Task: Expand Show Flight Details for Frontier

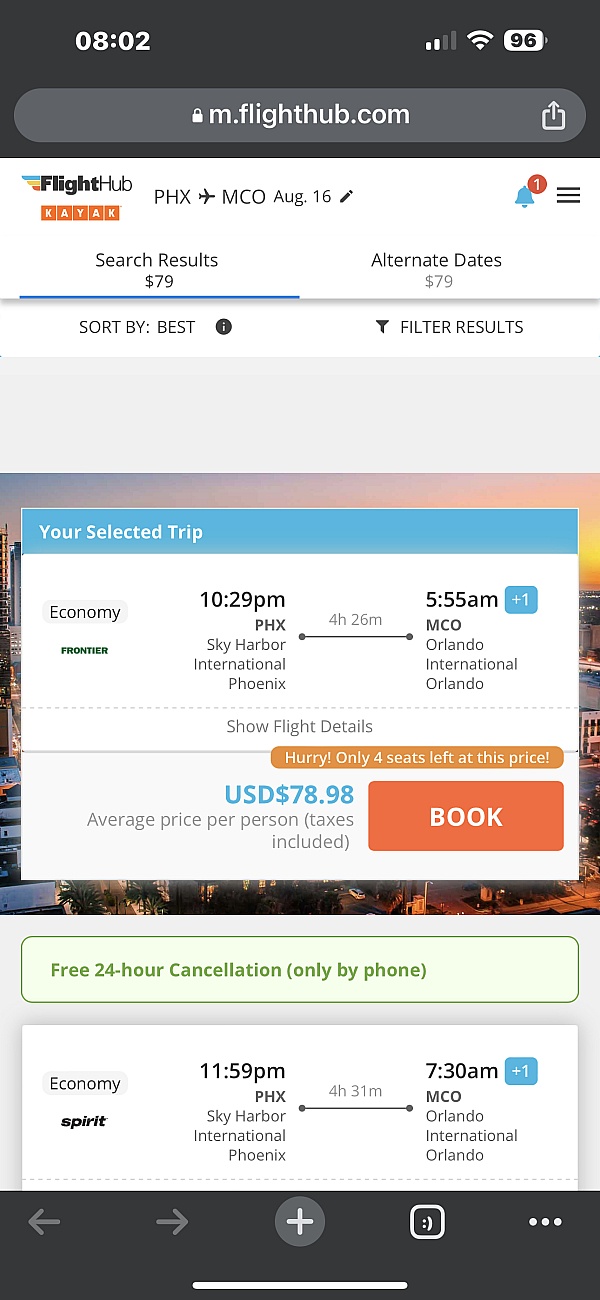Action: pyautogui.click(x=299, y=727)
